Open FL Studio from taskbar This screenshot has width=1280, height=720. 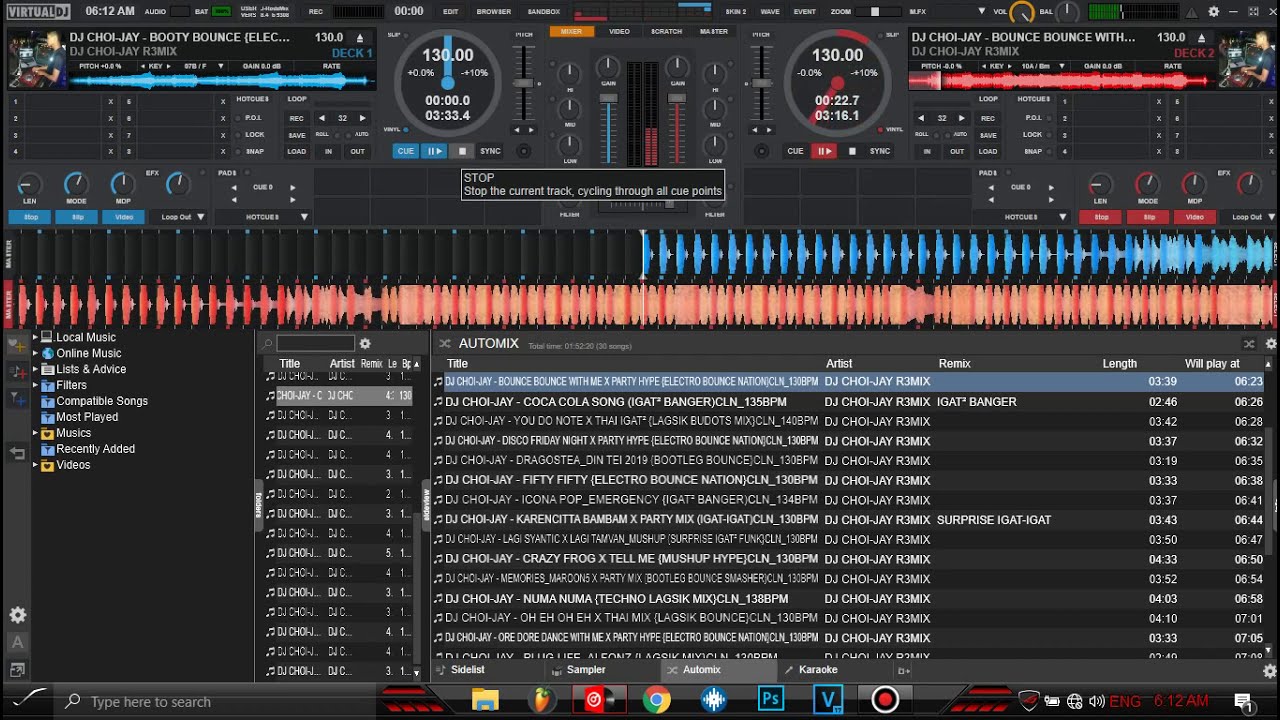[x=541, y=700]
